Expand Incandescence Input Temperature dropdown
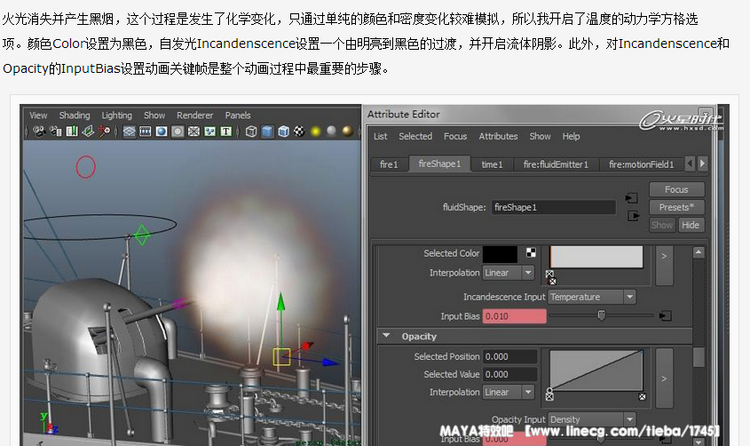 click(592, 297)
